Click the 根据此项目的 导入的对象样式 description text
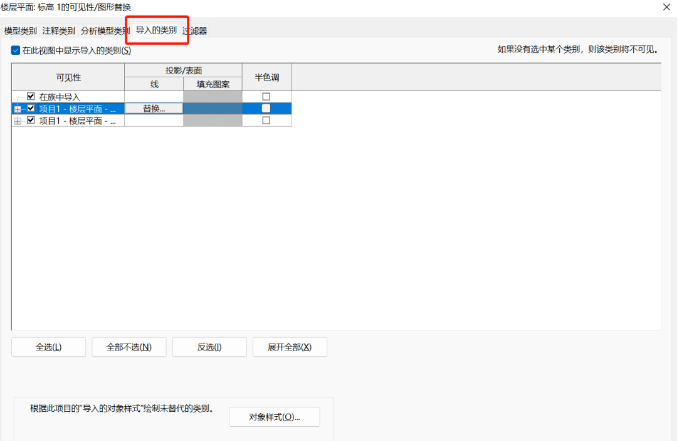 [122, 409]
